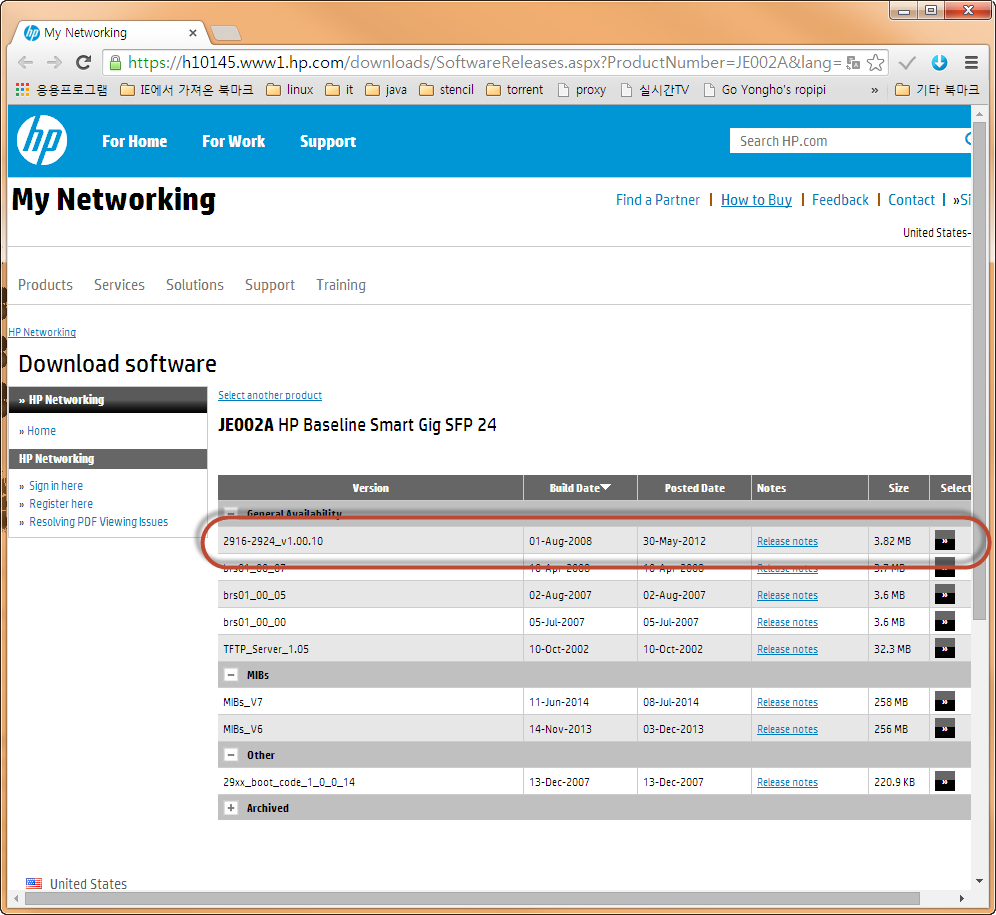Image resolution: width=996 pixels, height=915 pixels.
Task: Click the horizontal page scrollbar
Action: 471,898
